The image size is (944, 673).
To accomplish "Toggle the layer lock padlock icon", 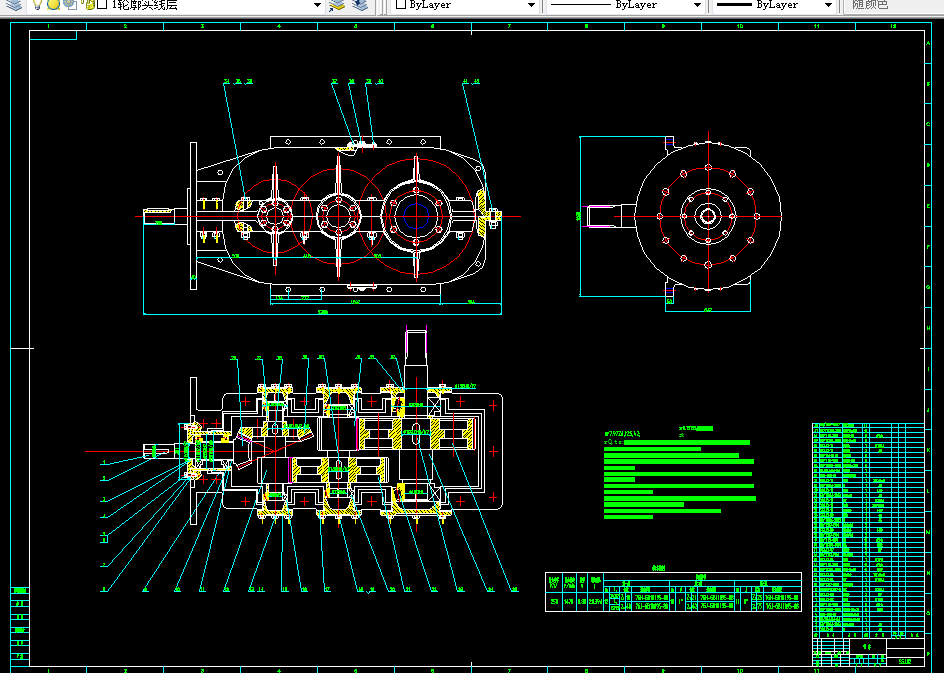I will click(x=89, y=5).
